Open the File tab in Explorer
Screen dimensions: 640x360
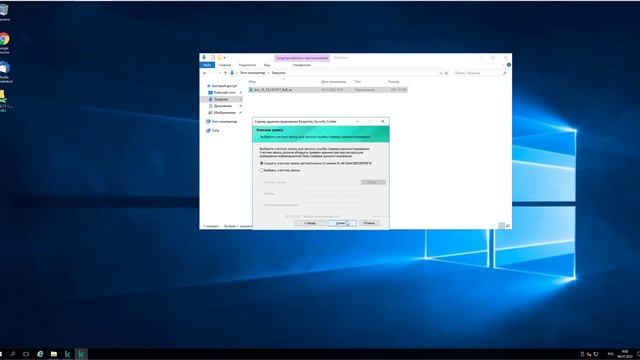pos(207,65)
